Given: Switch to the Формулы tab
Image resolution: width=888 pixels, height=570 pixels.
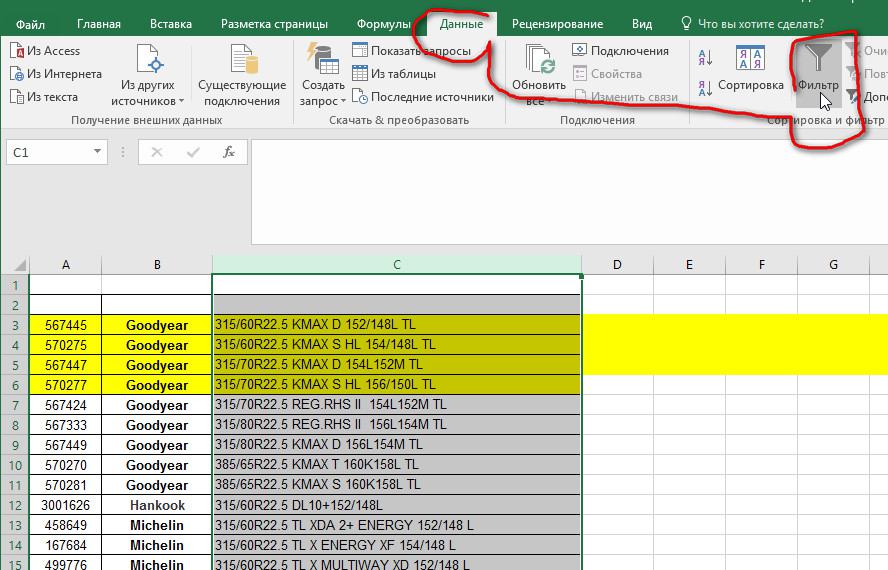Looking at the screenshot, I should [x=383, y=24].
